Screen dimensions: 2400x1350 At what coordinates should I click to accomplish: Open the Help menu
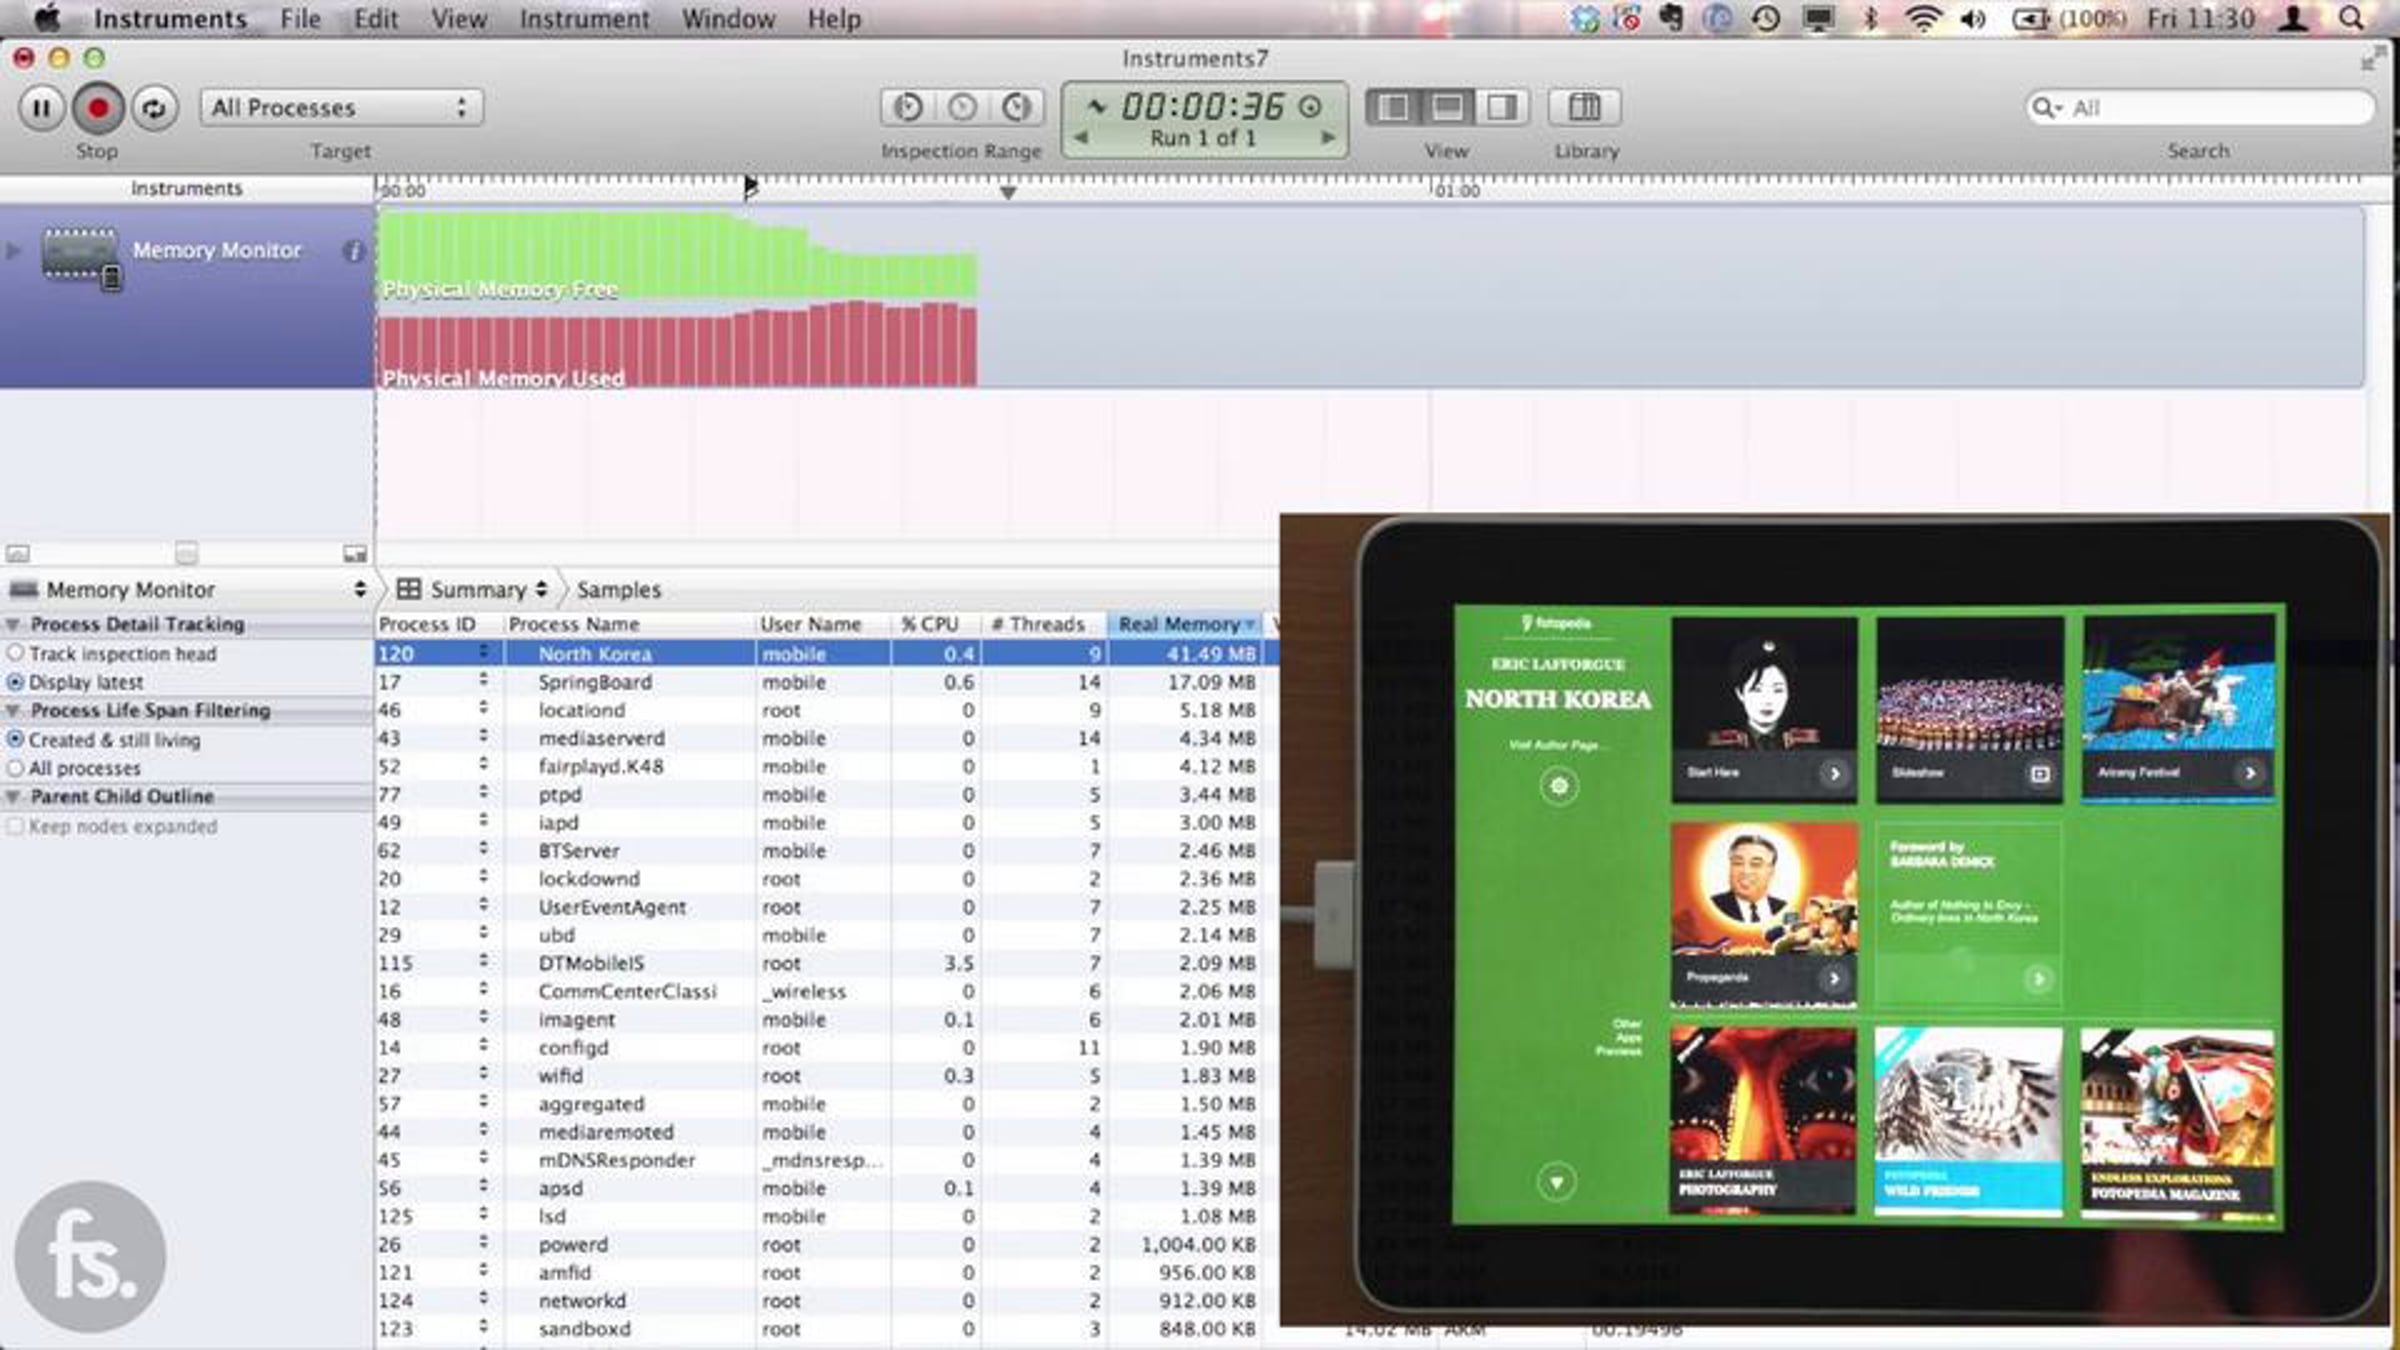pyautogui.click(x=834, y=18)
